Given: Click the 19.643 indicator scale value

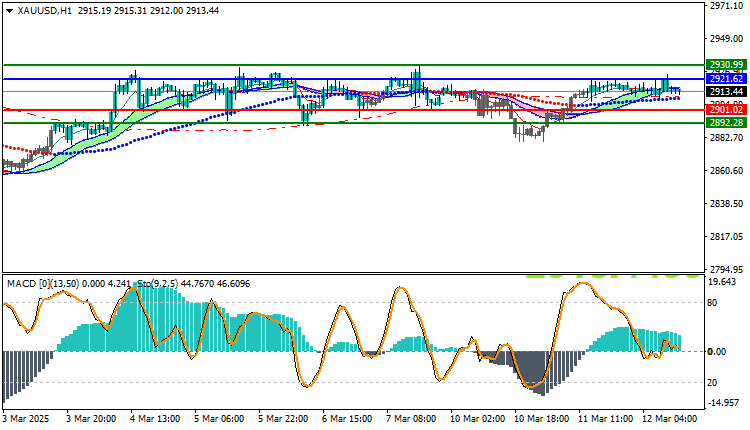Looking at the screenshot, I should [x=722, y=282].
